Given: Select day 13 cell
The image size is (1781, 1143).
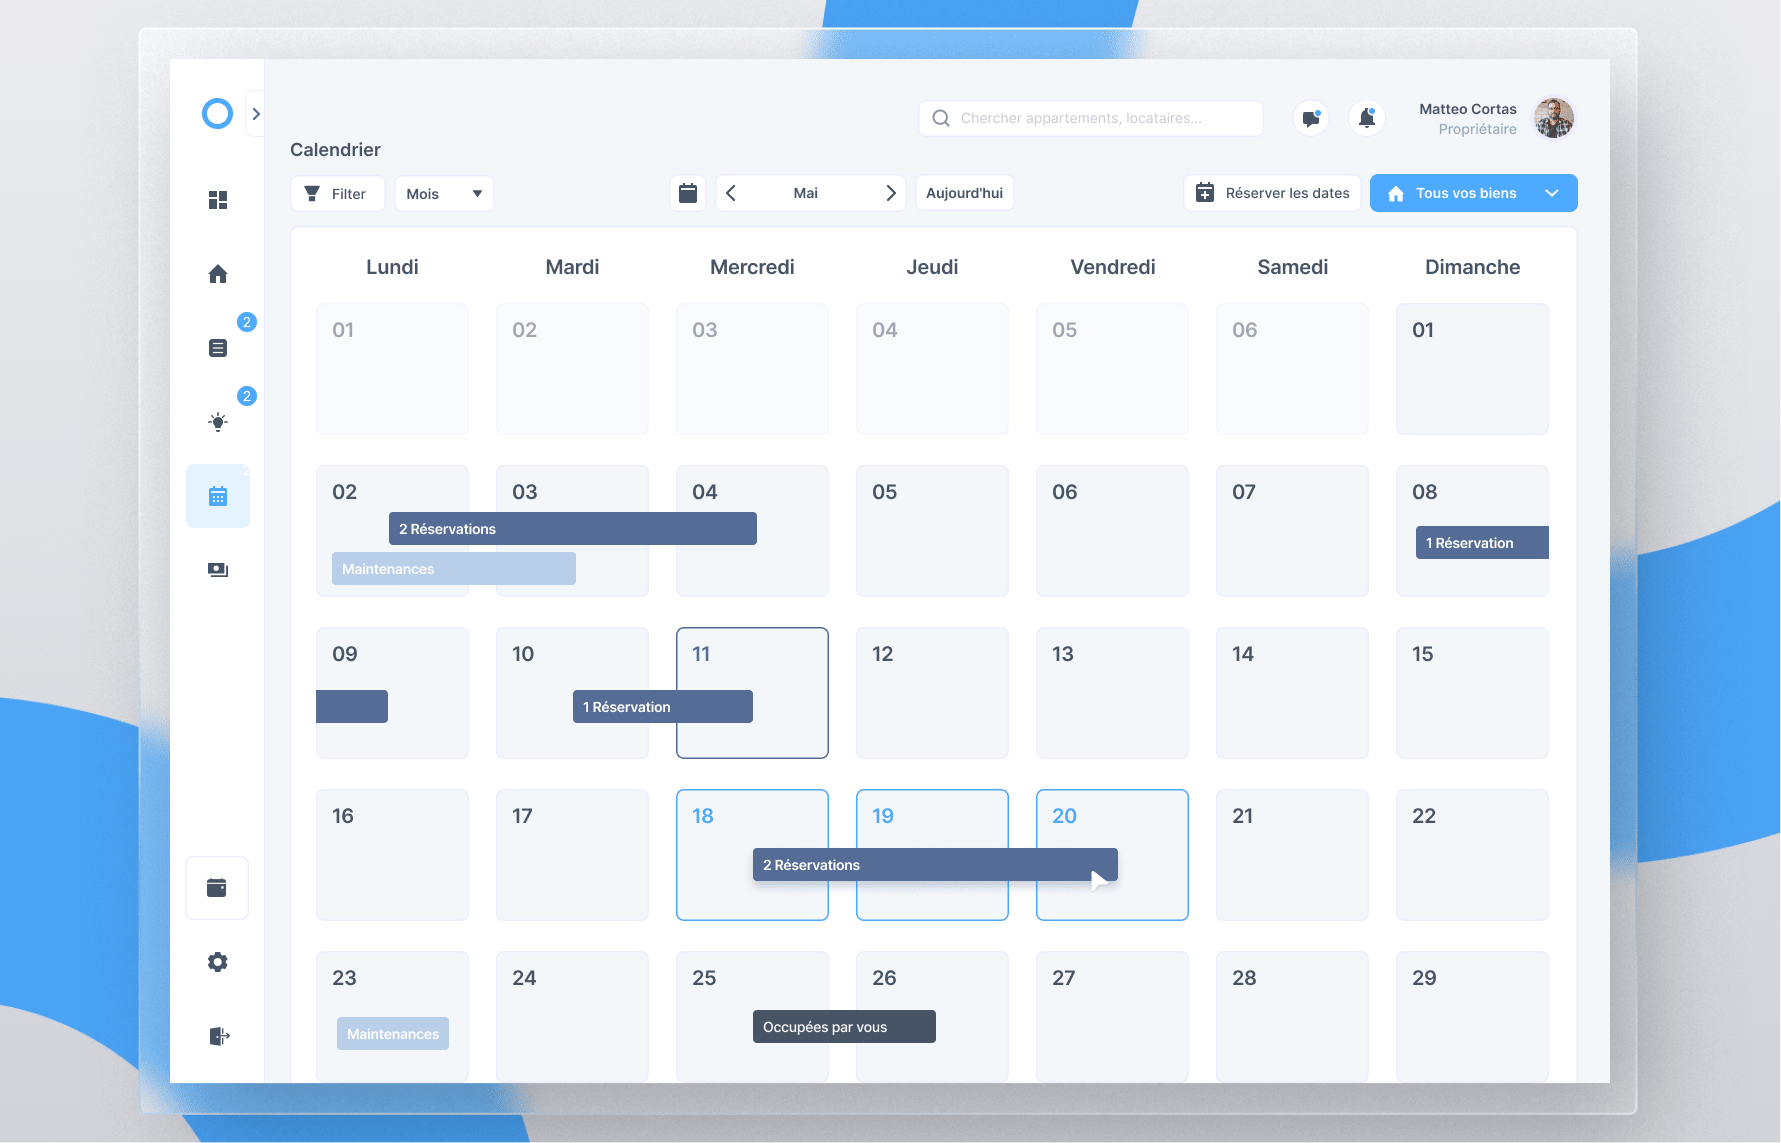Looking at the screenshot, I should pyautogui.click(x=1112, y=693).
